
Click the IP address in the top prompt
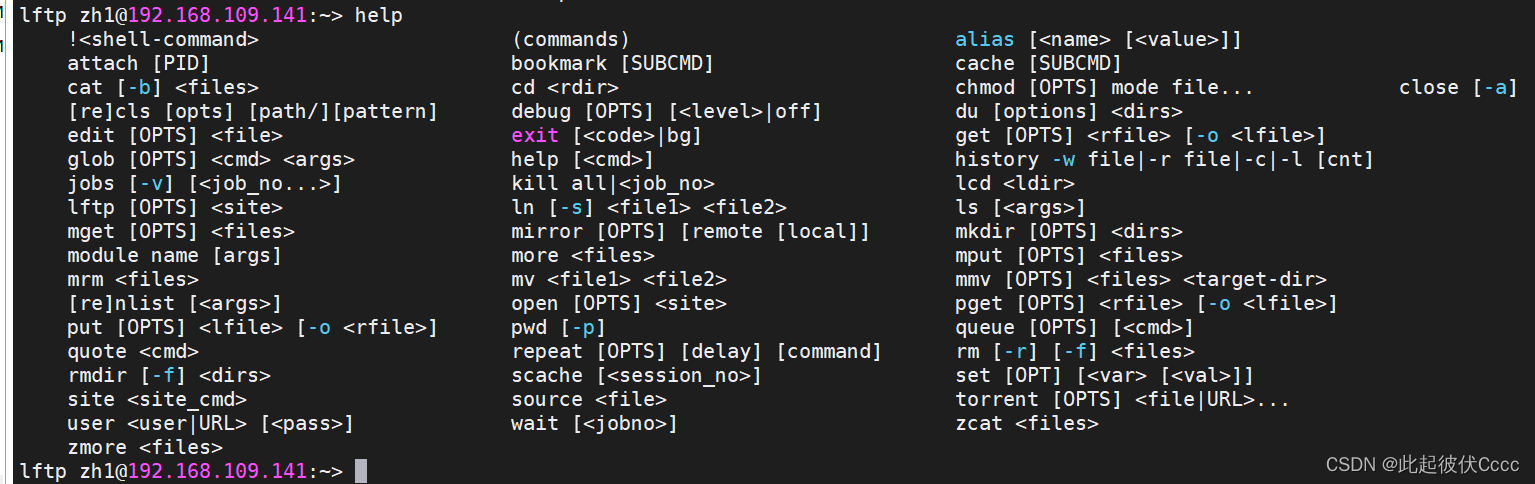218,15
